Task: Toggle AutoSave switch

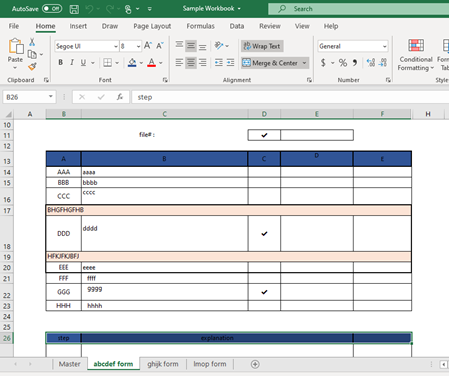Action: click(x=52, y=9)
